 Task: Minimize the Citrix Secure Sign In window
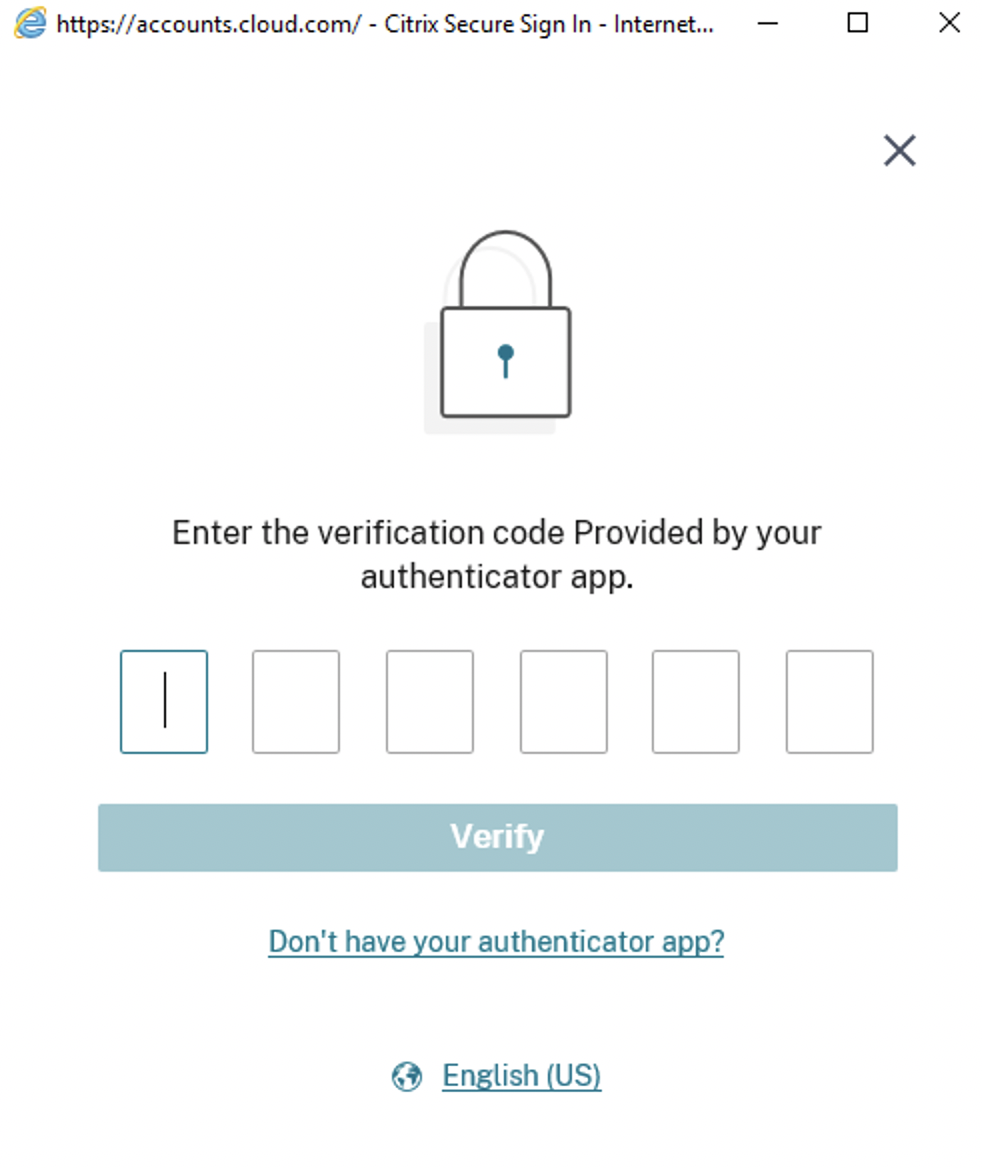pyautogui.click(x=767, y=23)
